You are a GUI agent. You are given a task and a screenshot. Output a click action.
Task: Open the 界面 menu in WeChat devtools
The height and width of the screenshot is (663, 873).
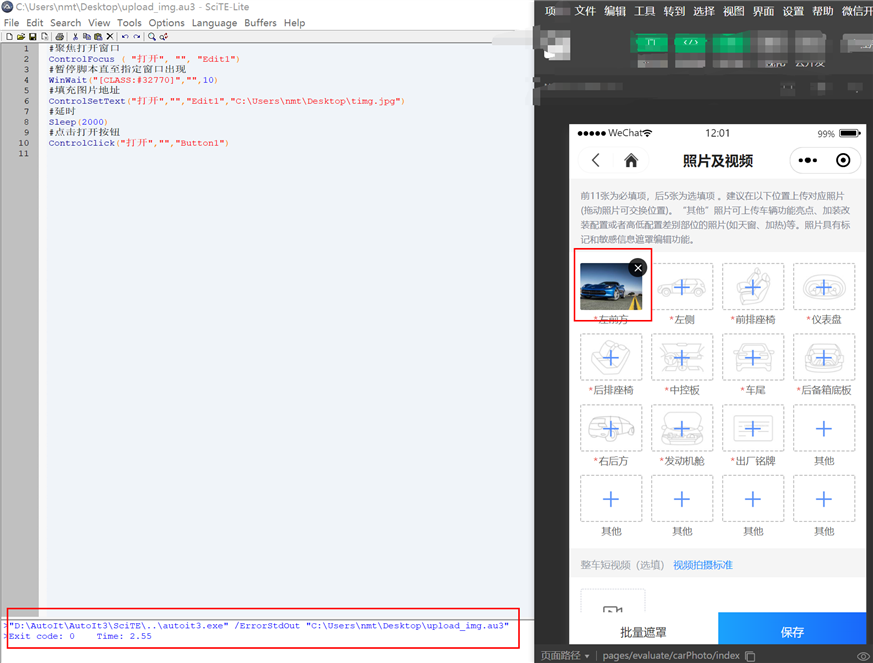(x=763, y=11)
